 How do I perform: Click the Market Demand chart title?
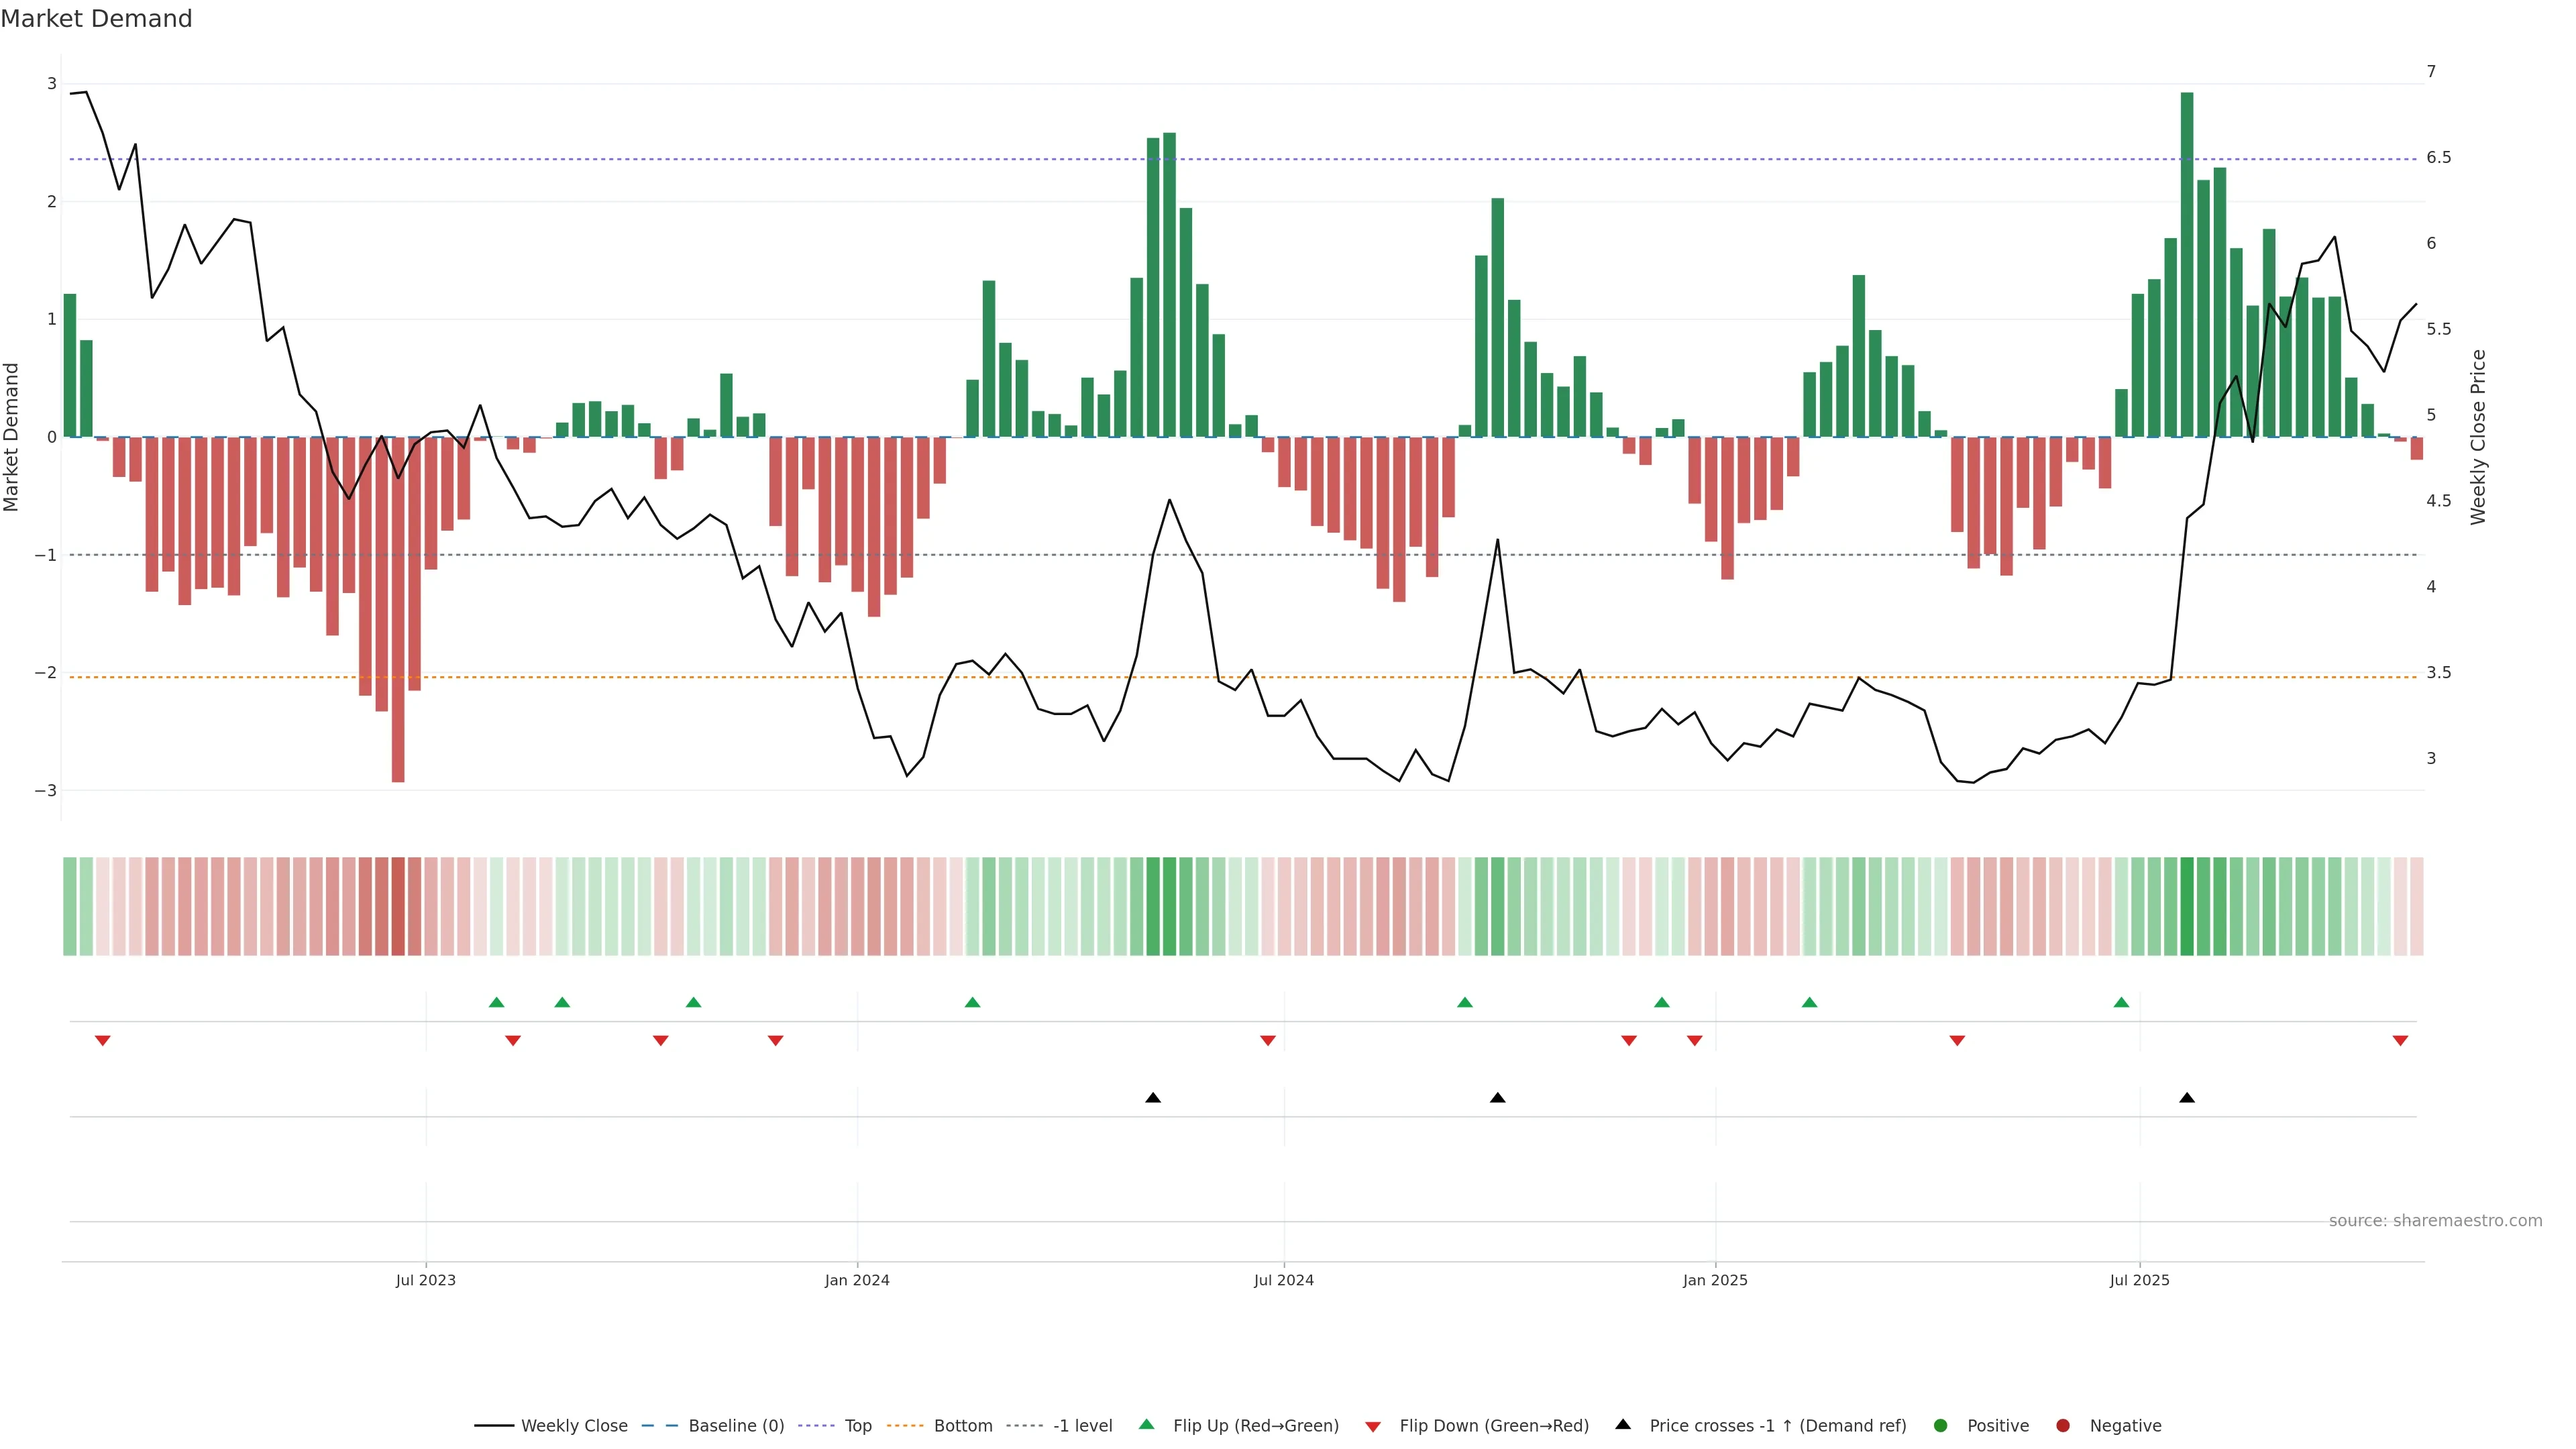point(96,19)
